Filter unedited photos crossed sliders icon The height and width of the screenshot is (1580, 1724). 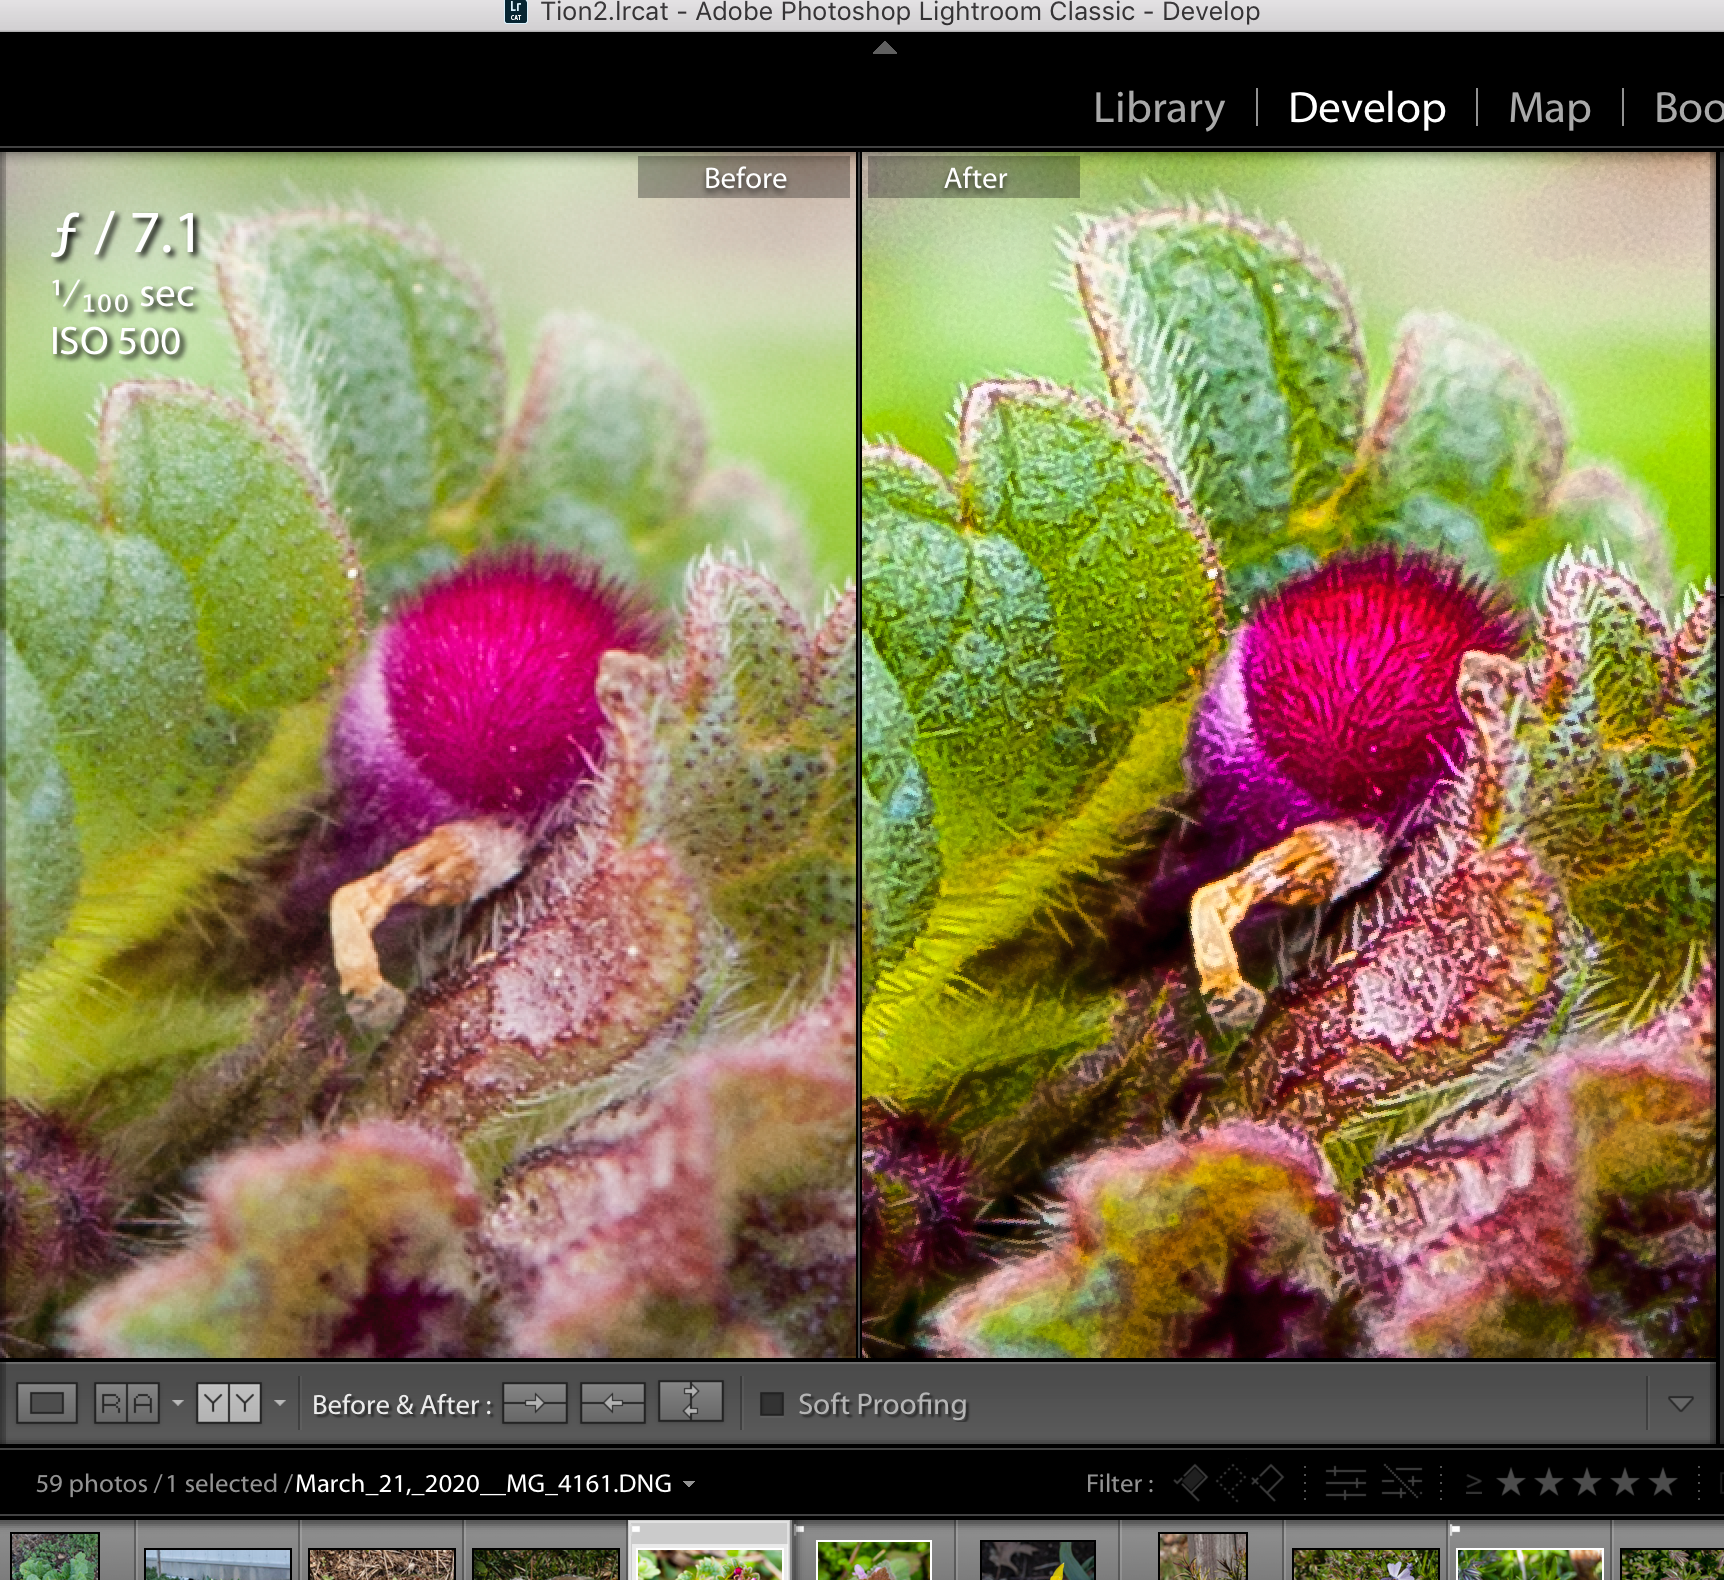point(1402,1482)
